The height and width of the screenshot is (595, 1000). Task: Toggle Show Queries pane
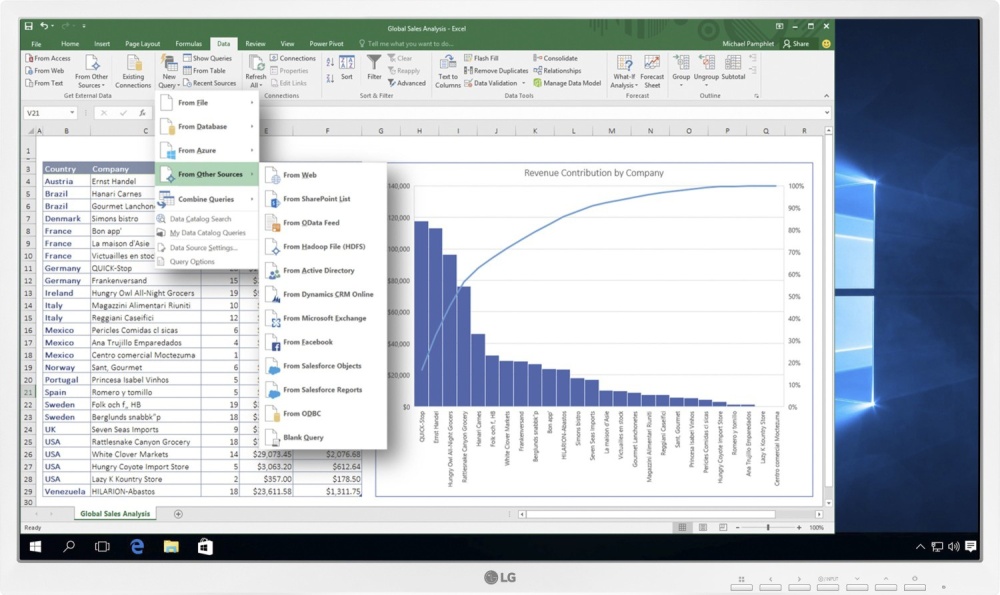(207, 58)
